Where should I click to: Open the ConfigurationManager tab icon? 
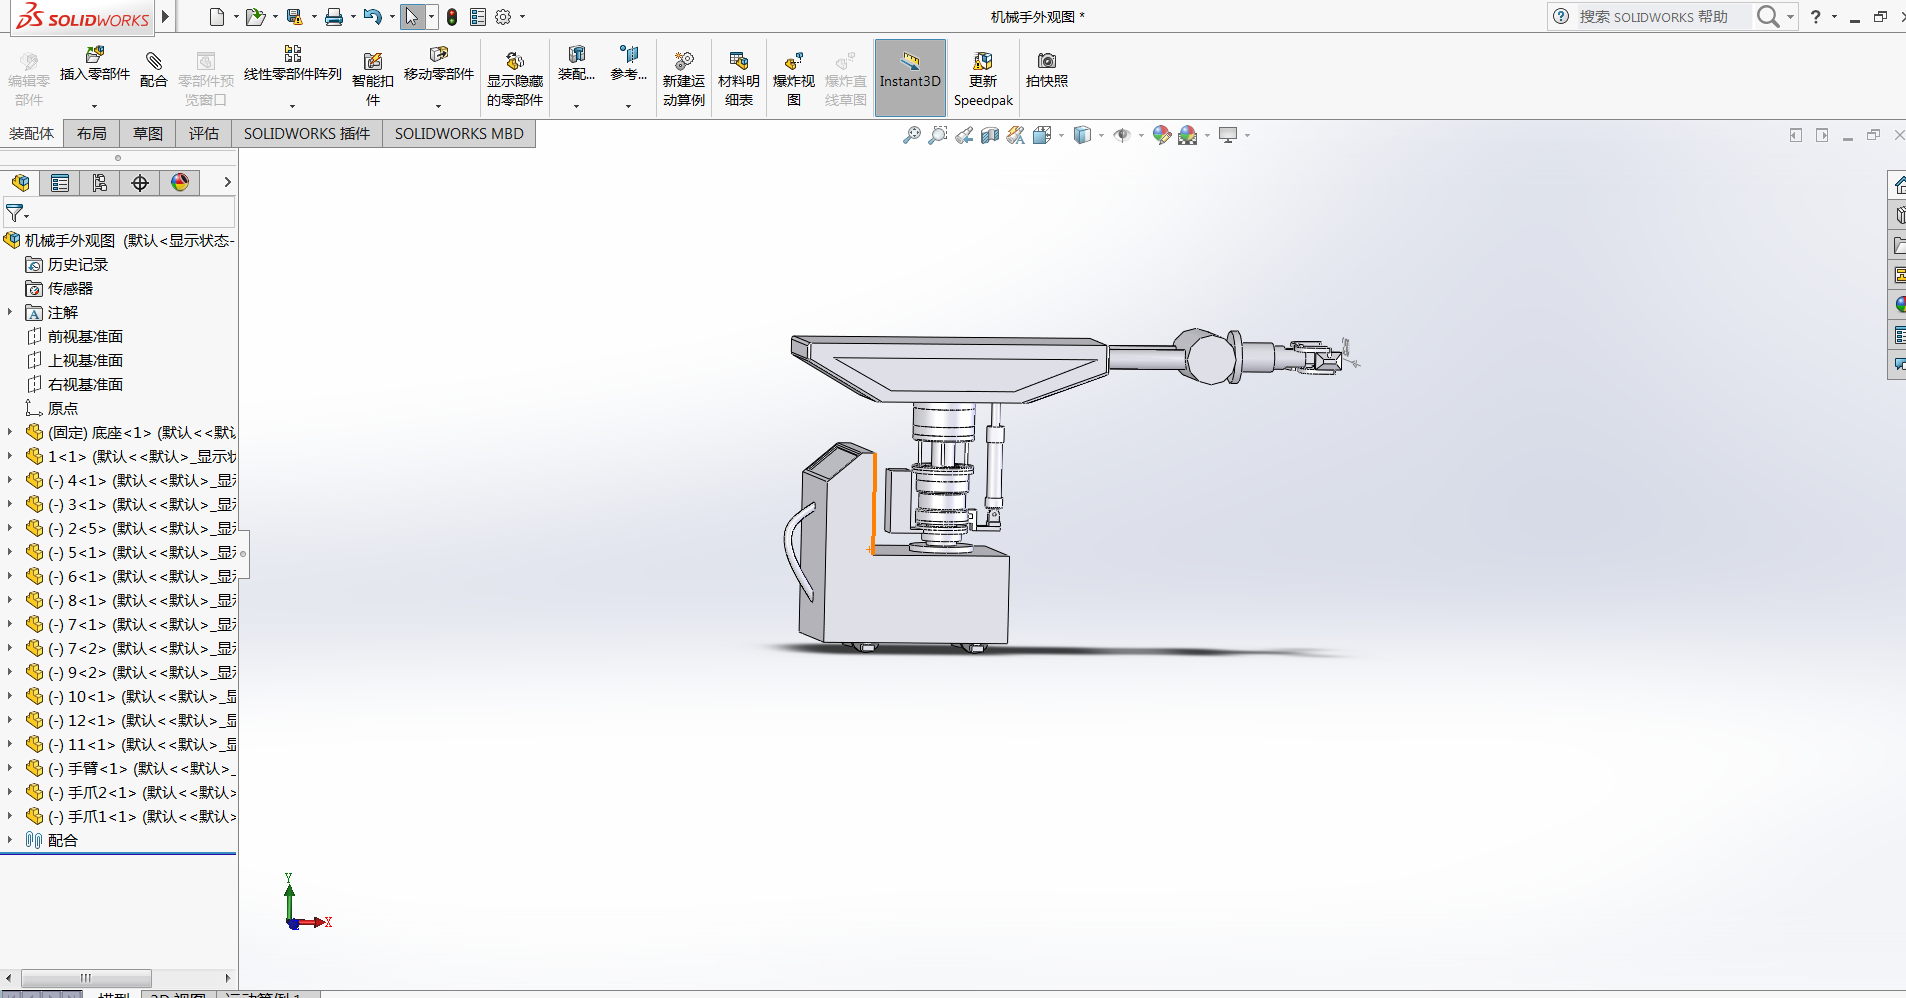click(100, 183)
